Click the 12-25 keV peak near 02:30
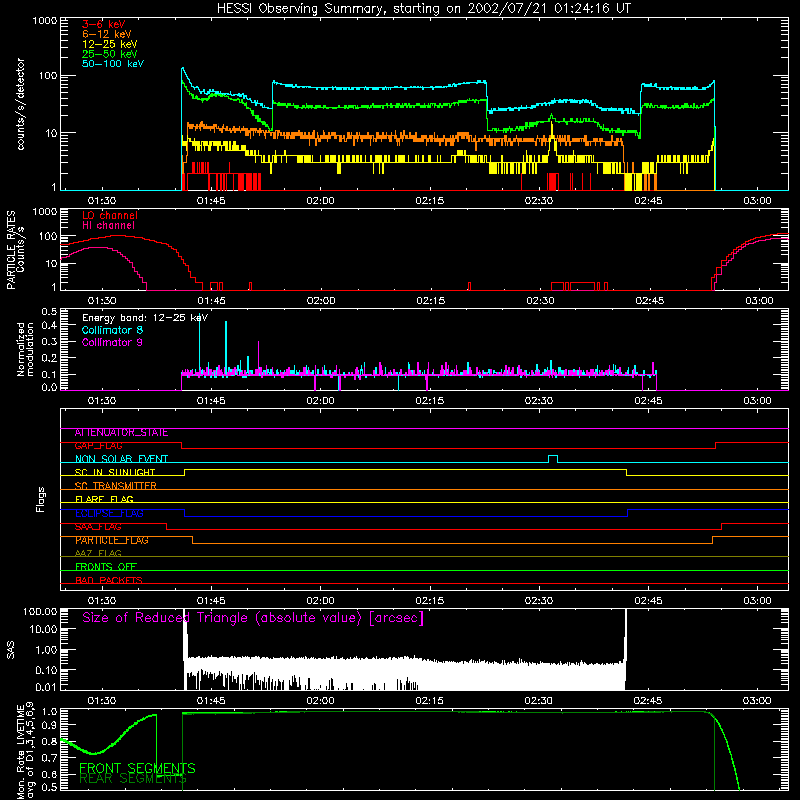 (552, 138)
